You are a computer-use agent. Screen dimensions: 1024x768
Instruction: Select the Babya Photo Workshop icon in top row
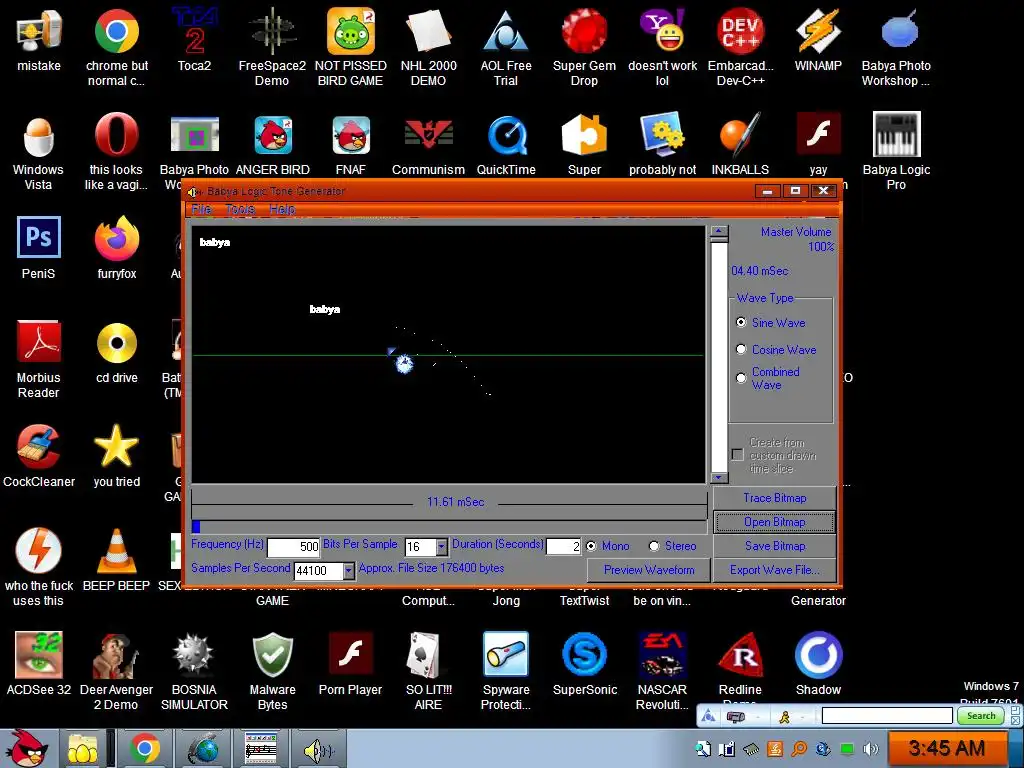(x=896, y=47)
